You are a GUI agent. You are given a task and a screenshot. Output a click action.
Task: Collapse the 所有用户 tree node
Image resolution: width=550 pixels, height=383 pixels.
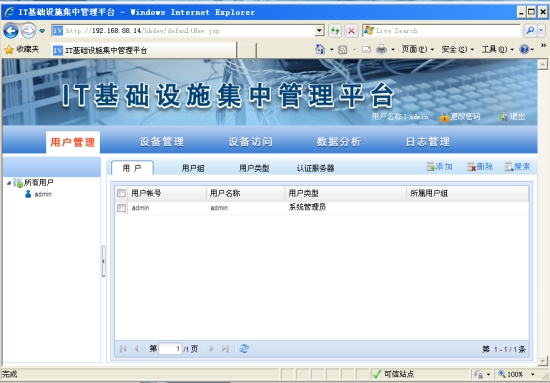[x=9, y=183]
